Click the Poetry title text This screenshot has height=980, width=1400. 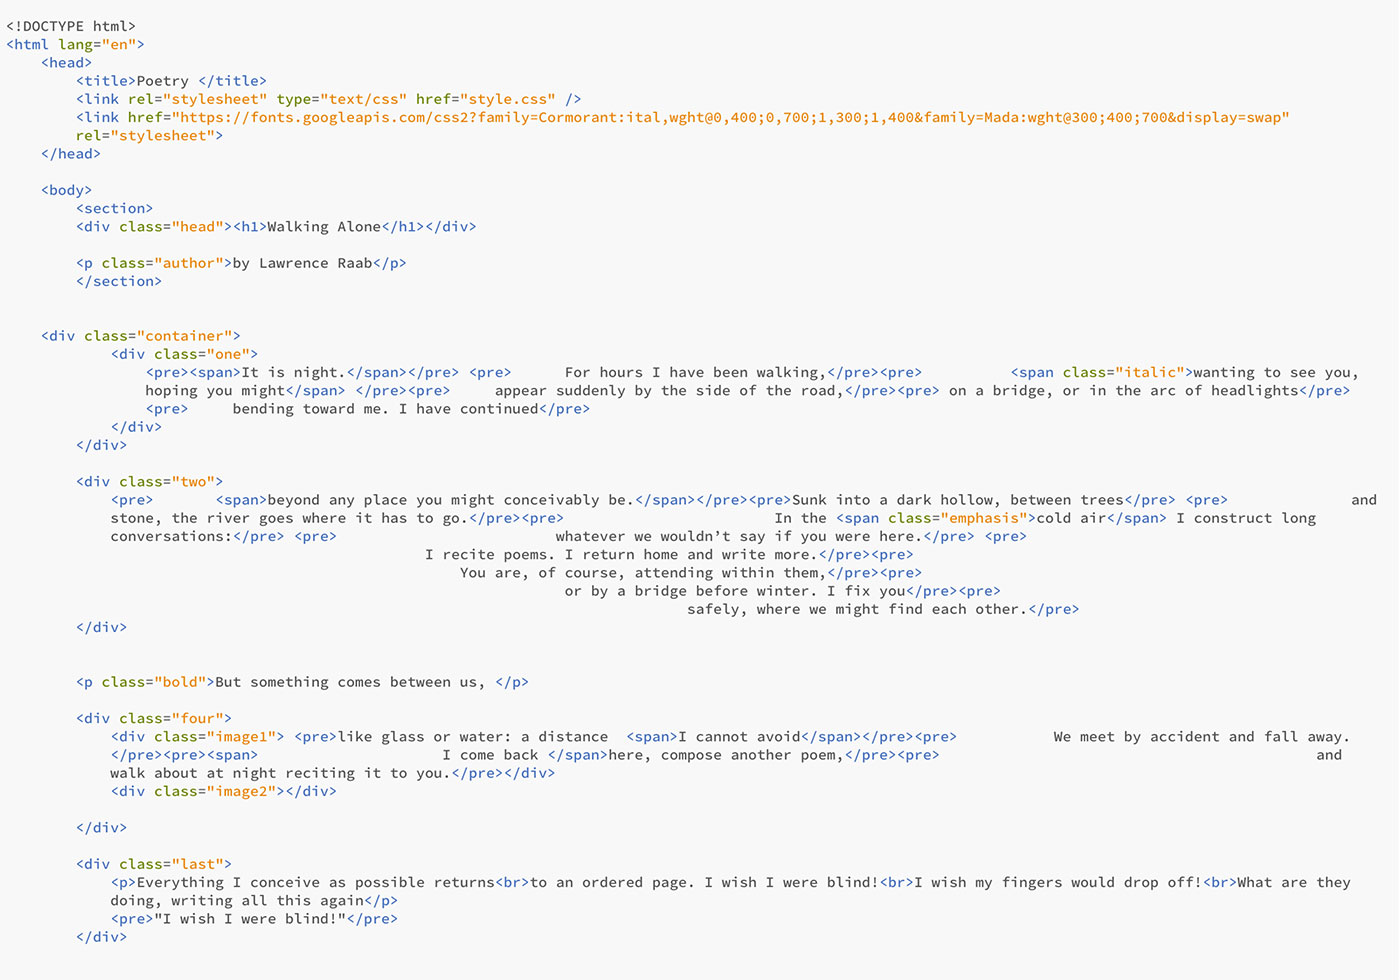click(162, 81)
